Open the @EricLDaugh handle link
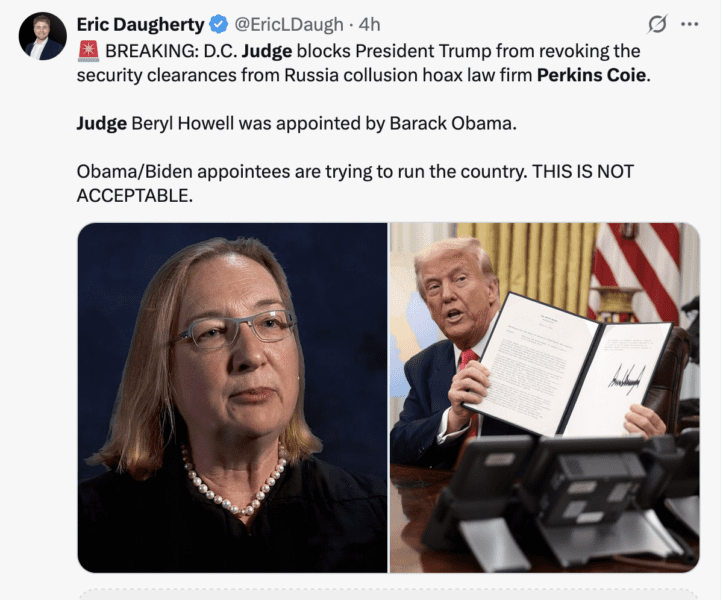This screenshot has height=600, width=723. 289,24
